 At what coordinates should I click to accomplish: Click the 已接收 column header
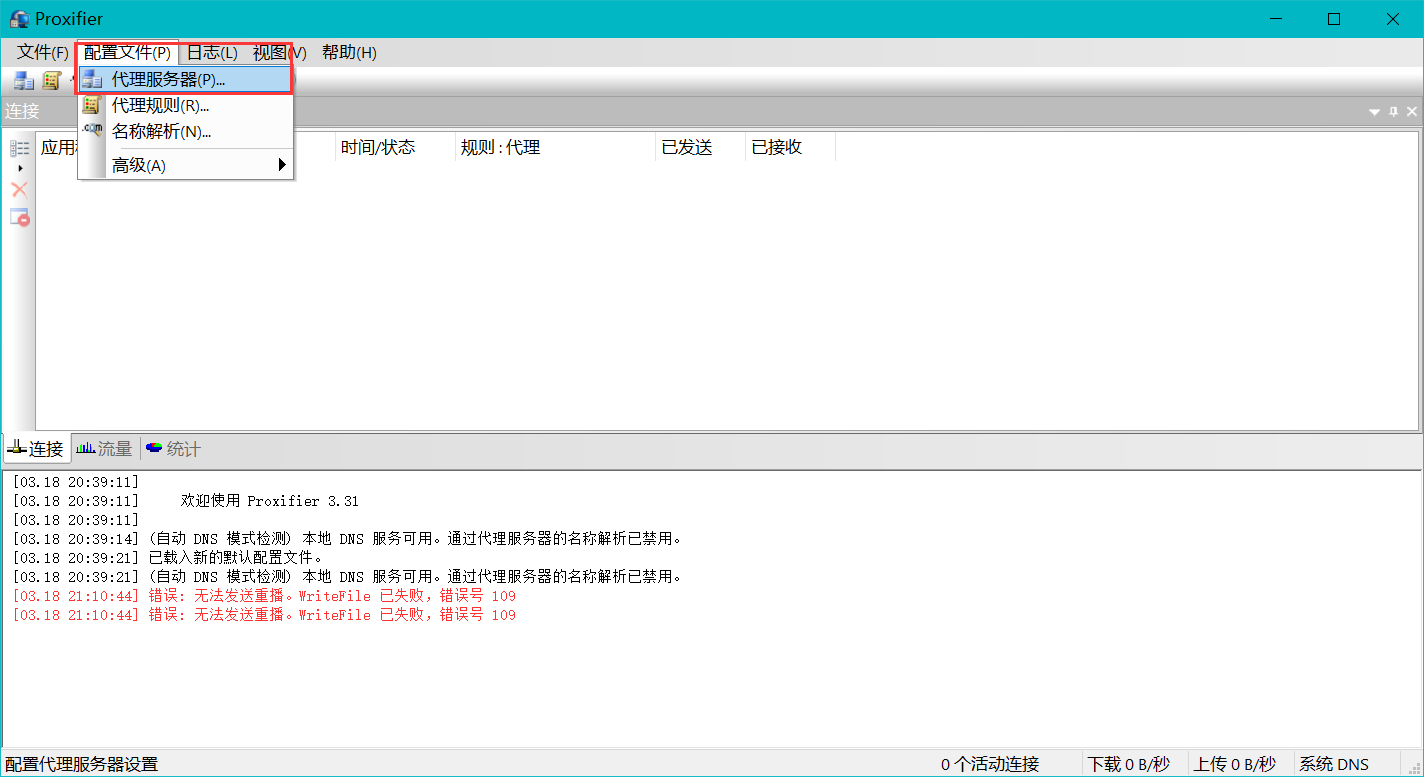tap(790, 147)
